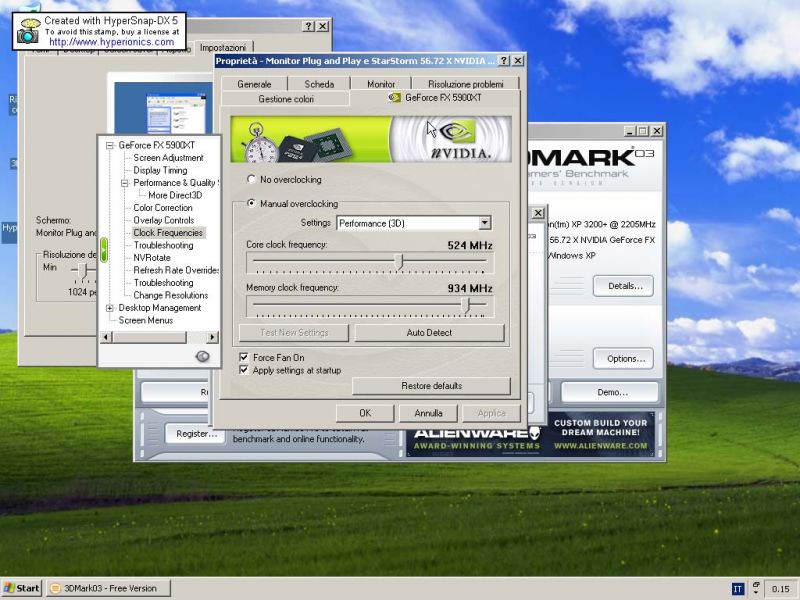Click the Memory clock frequency slider handle
This screenshot has height=600, width=800.
pos(465,305)
